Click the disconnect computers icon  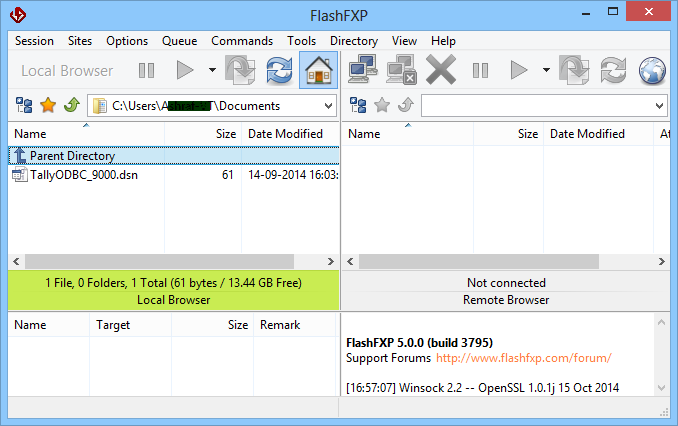point(402,69)
